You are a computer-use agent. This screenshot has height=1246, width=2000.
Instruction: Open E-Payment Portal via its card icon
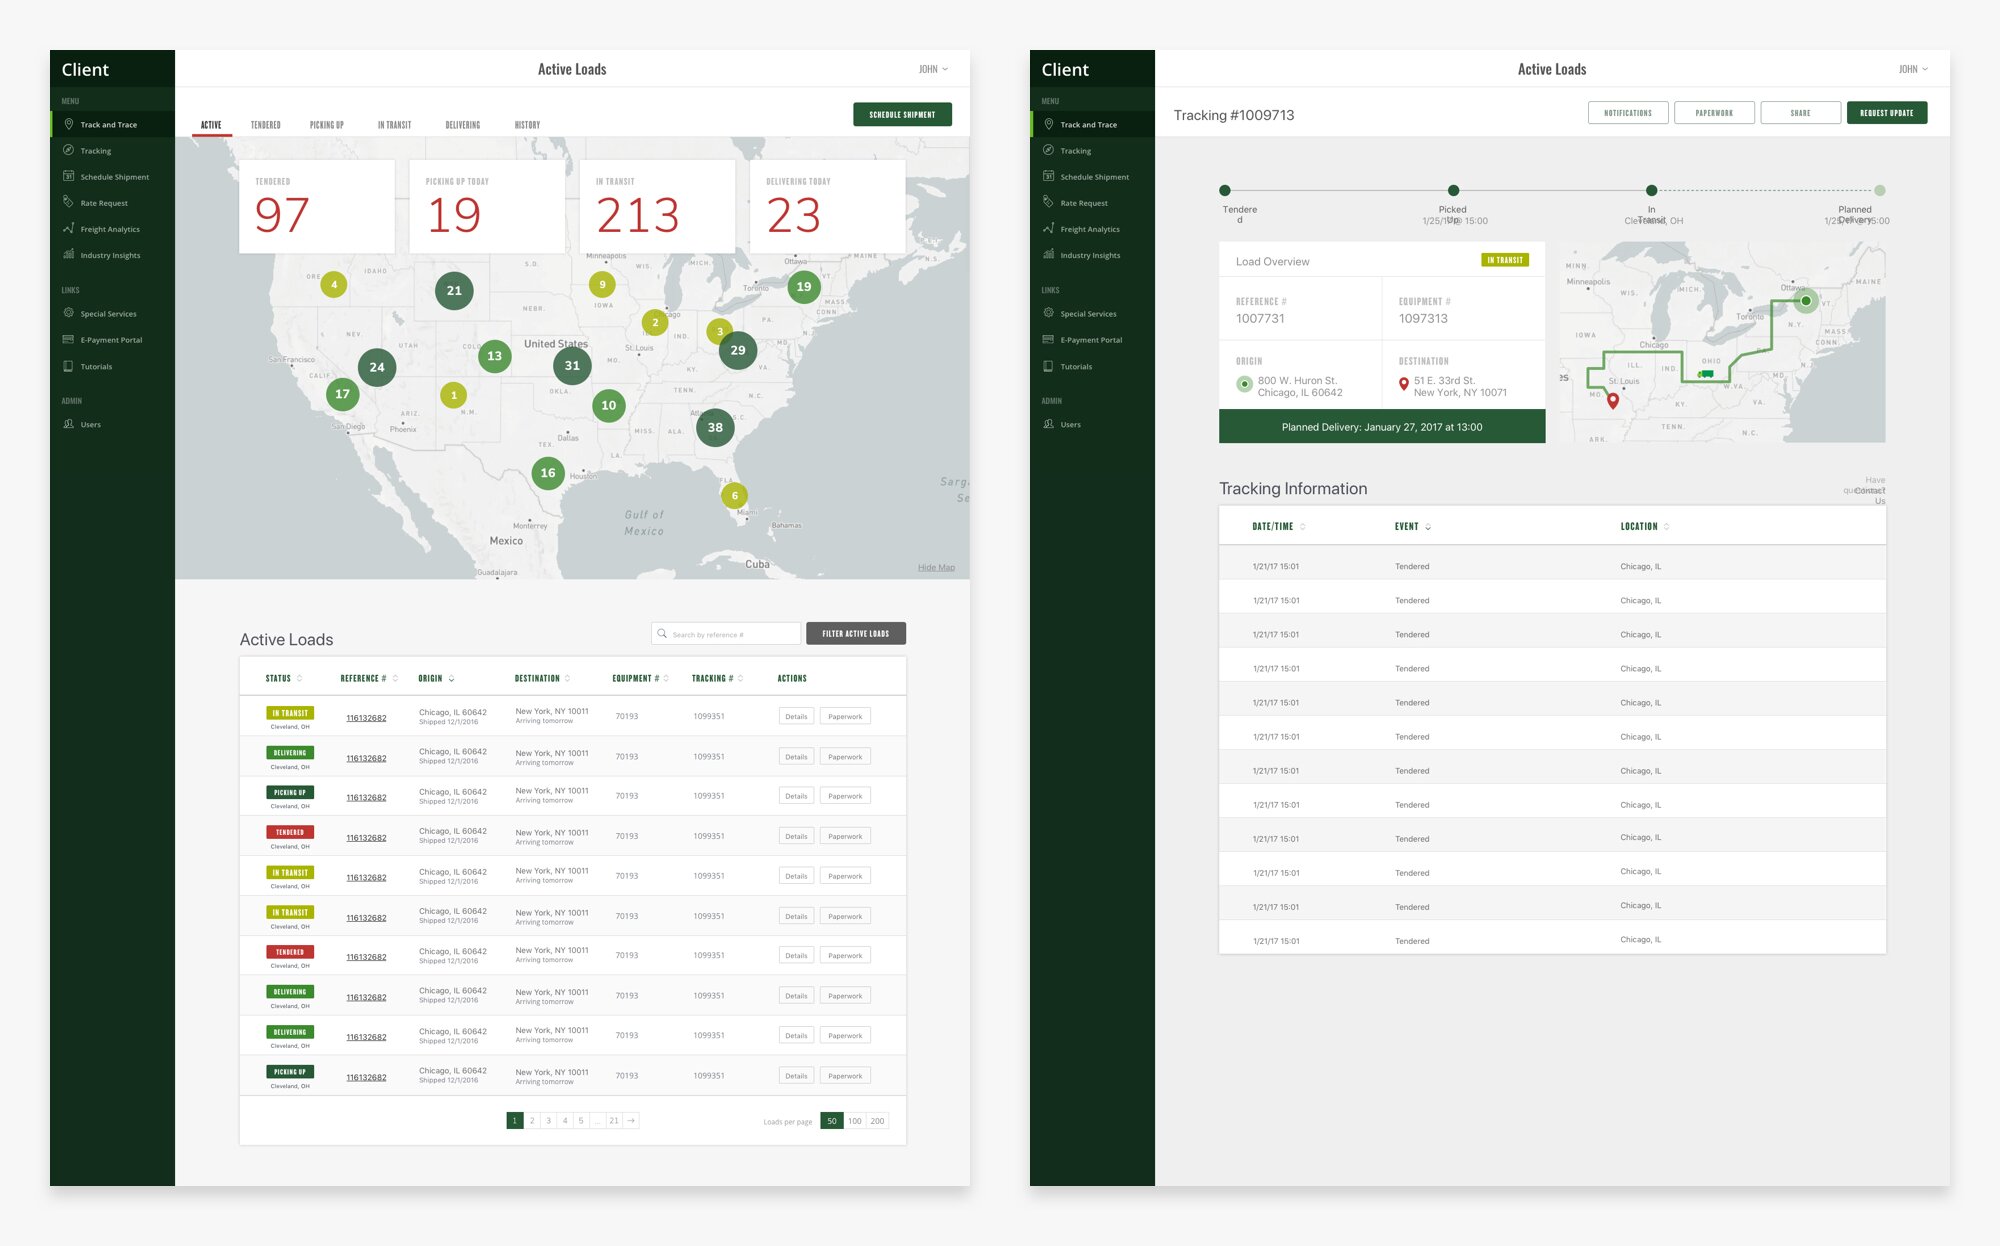69,340
